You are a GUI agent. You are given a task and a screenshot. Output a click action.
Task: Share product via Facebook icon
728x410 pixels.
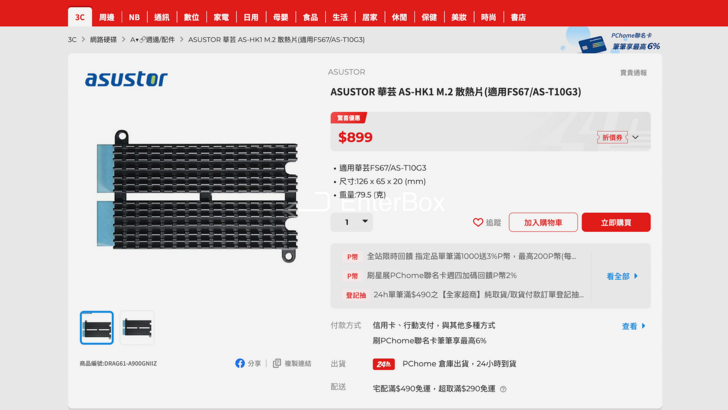(240, 363)
